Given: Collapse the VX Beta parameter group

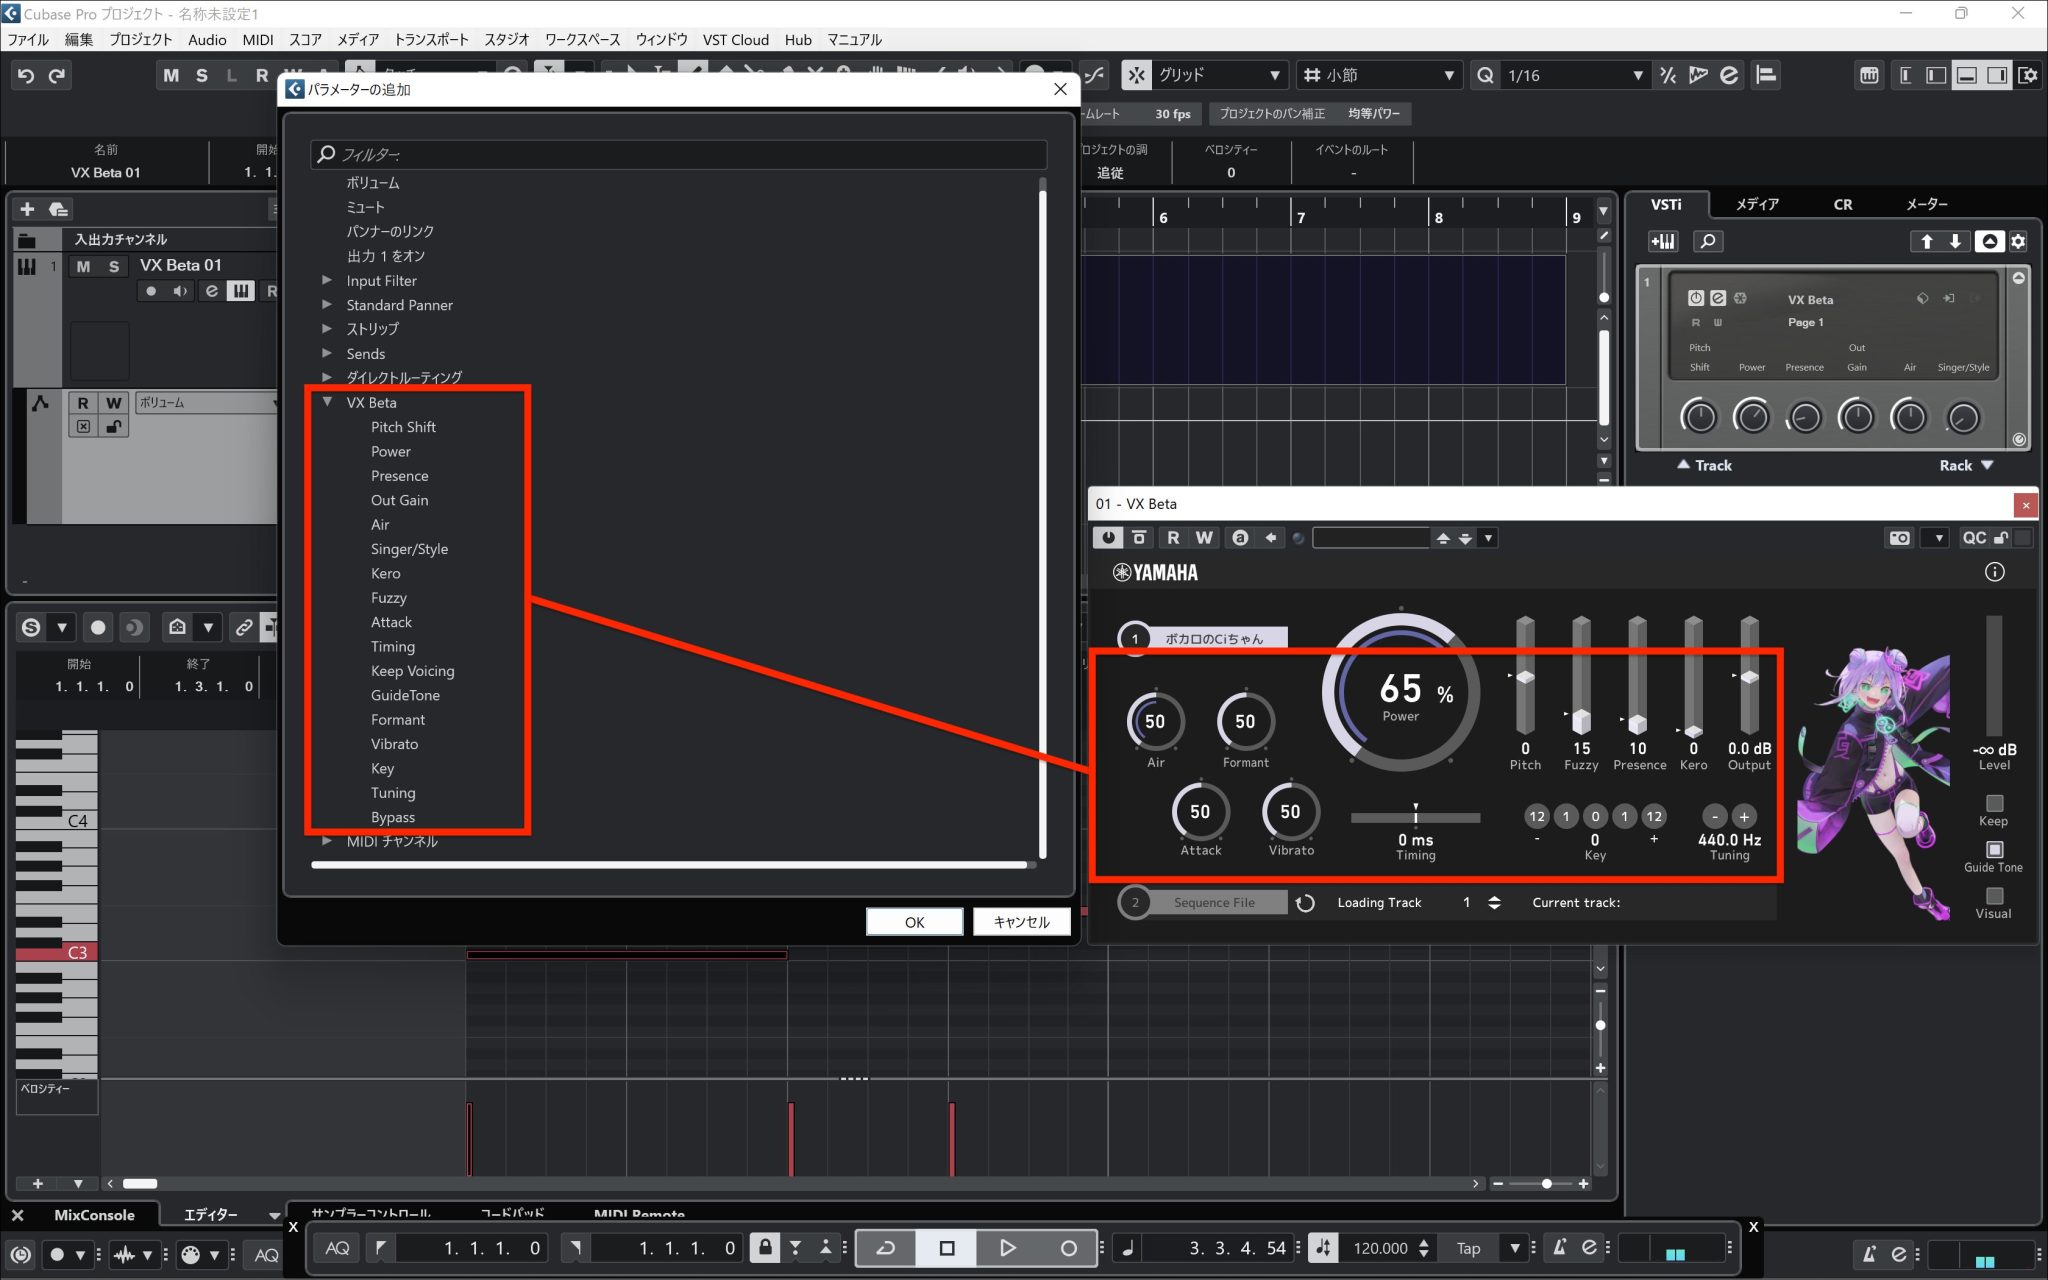Looking at the screenshot, I should tap(328, 402).
